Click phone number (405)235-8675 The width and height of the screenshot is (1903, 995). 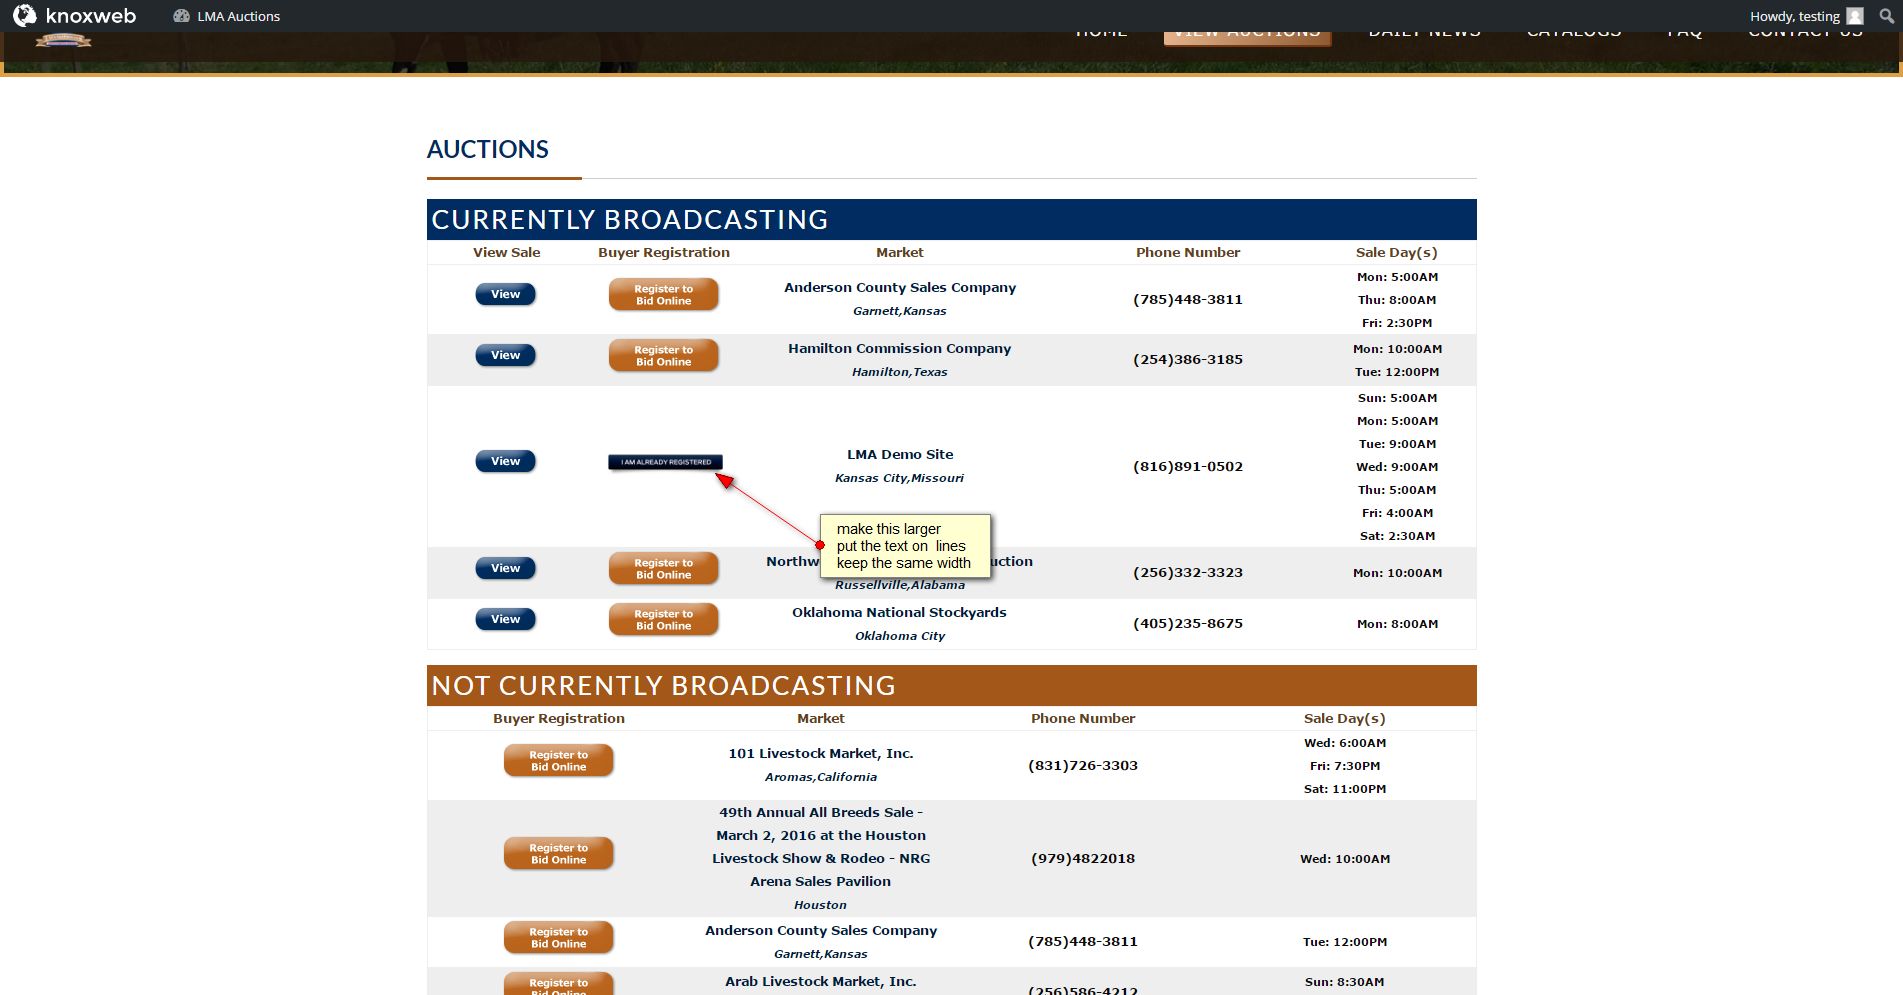tap(1188, 624)
